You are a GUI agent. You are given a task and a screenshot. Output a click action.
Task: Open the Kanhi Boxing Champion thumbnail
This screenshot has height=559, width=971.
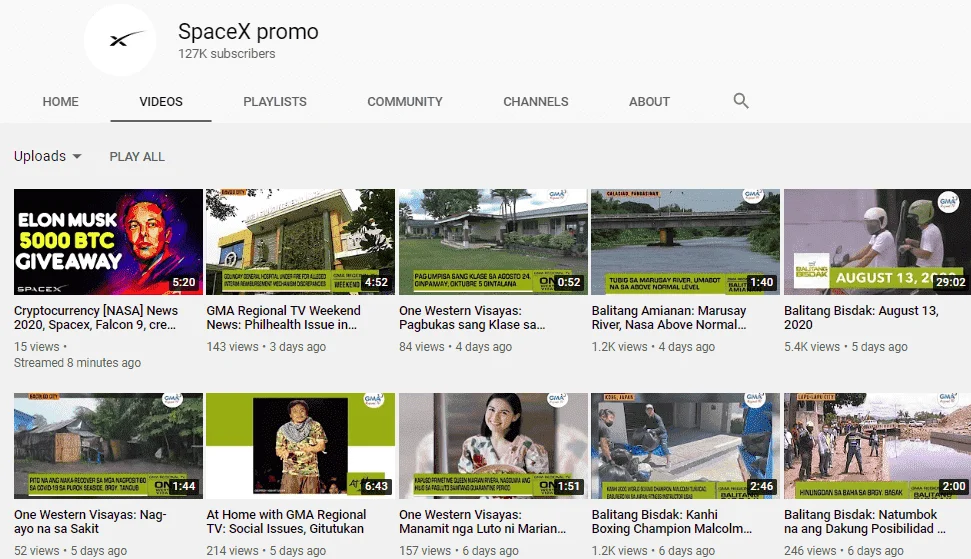coord(686,446)
